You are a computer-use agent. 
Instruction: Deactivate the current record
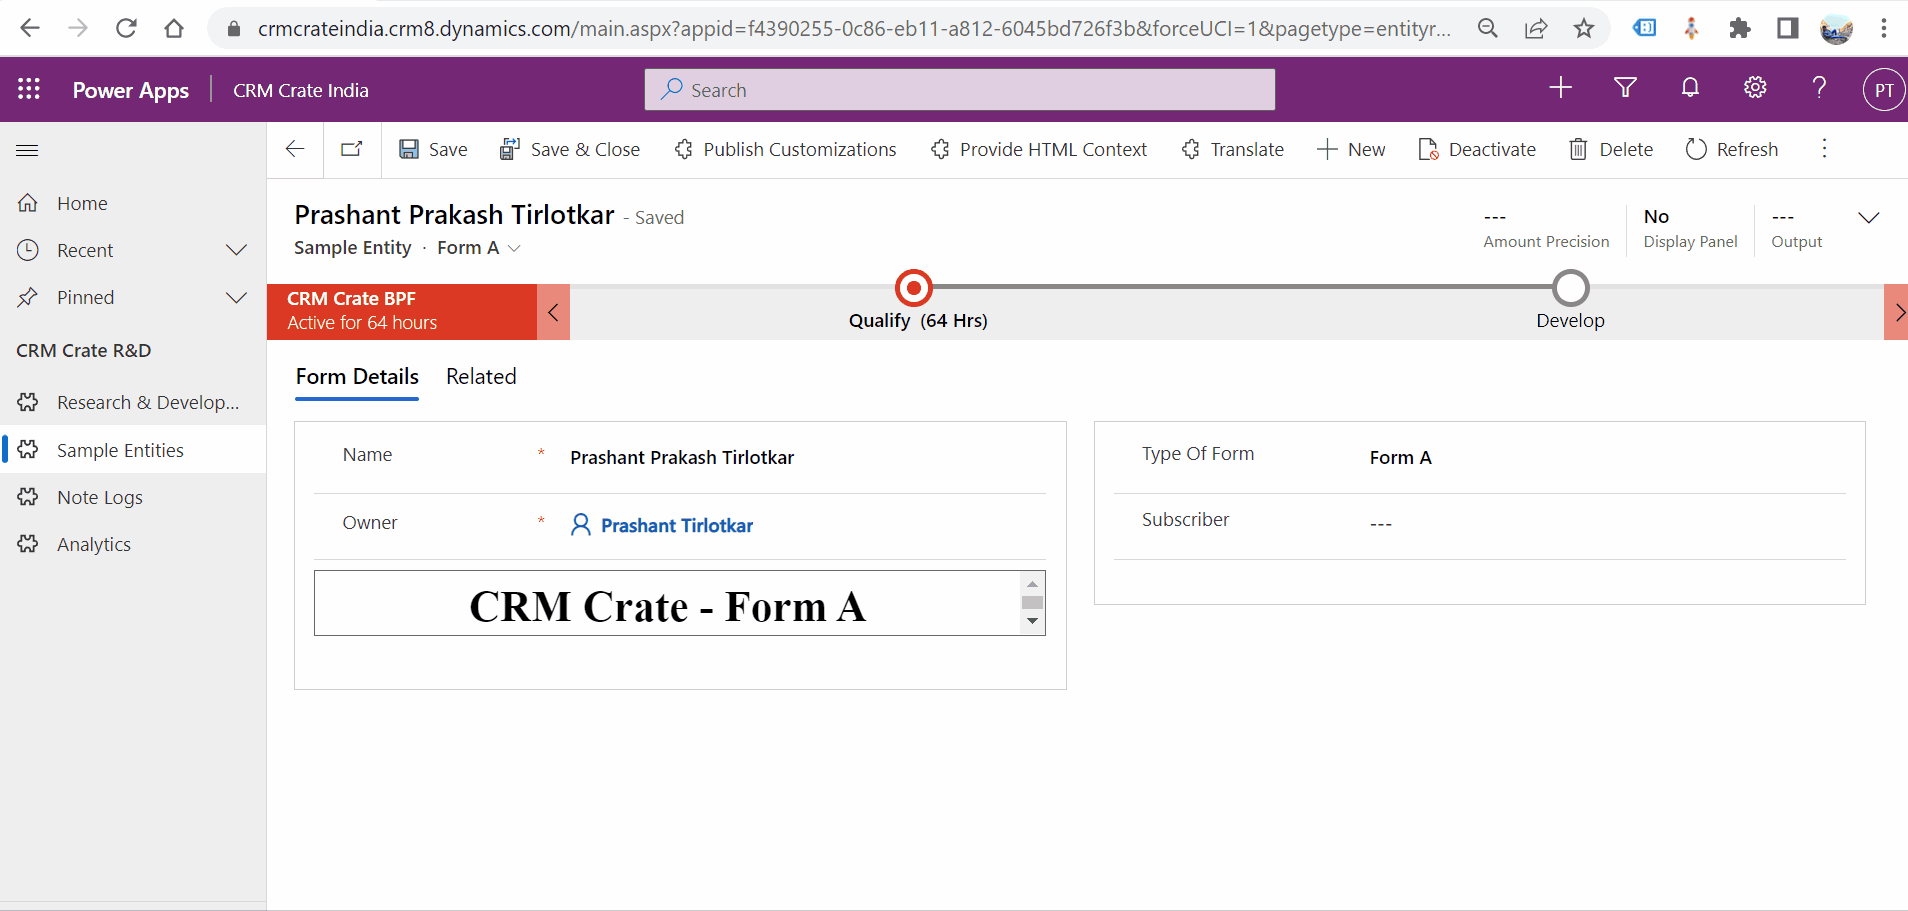(1477, 149)
